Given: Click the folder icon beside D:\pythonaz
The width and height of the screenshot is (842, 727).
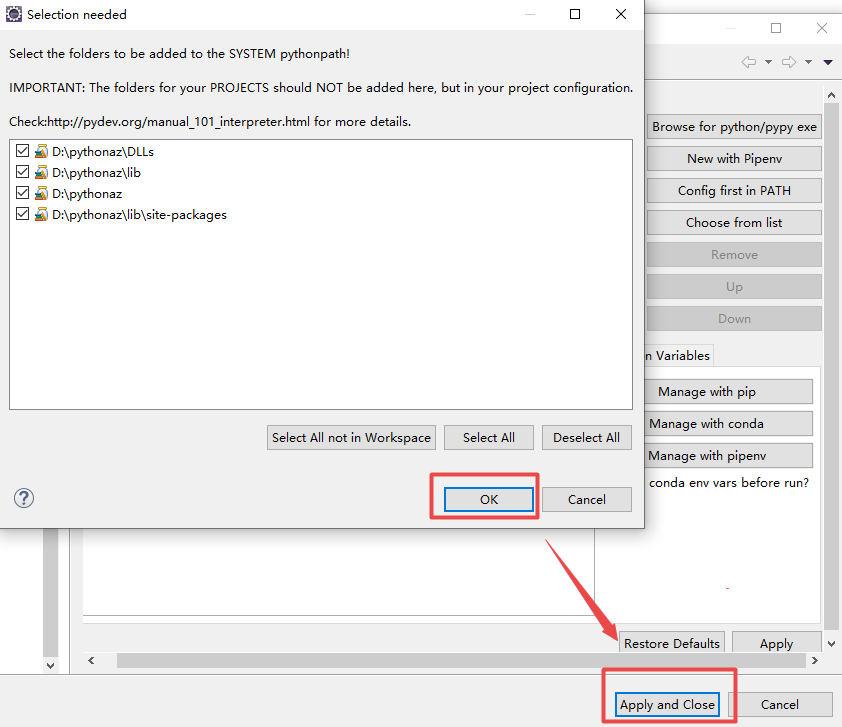Looking at the screenshot, I should tap(41, 193).
